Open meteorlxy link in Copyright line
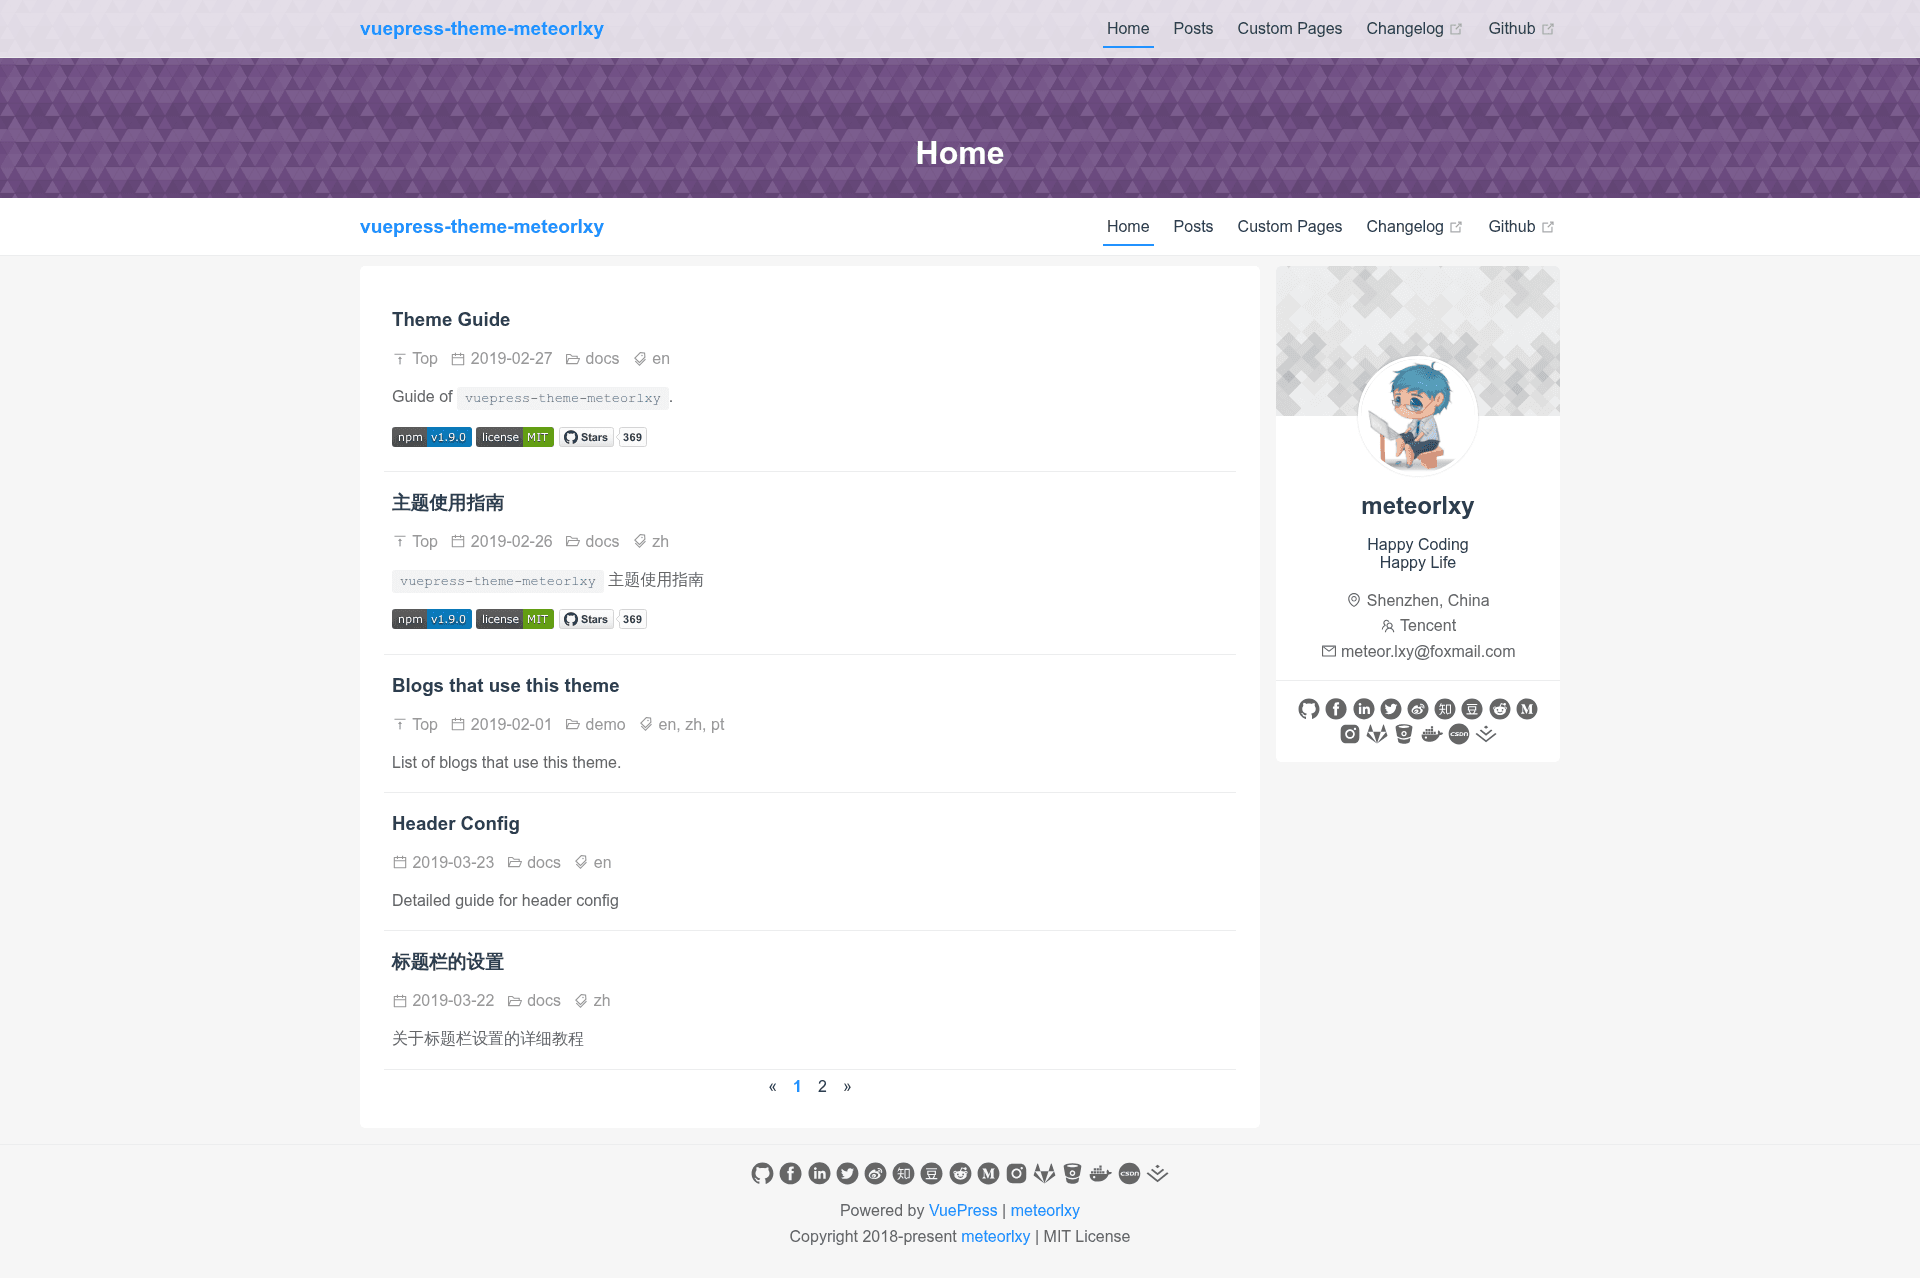This screenshot has height=1278, width=1920. coord(995,1237)
